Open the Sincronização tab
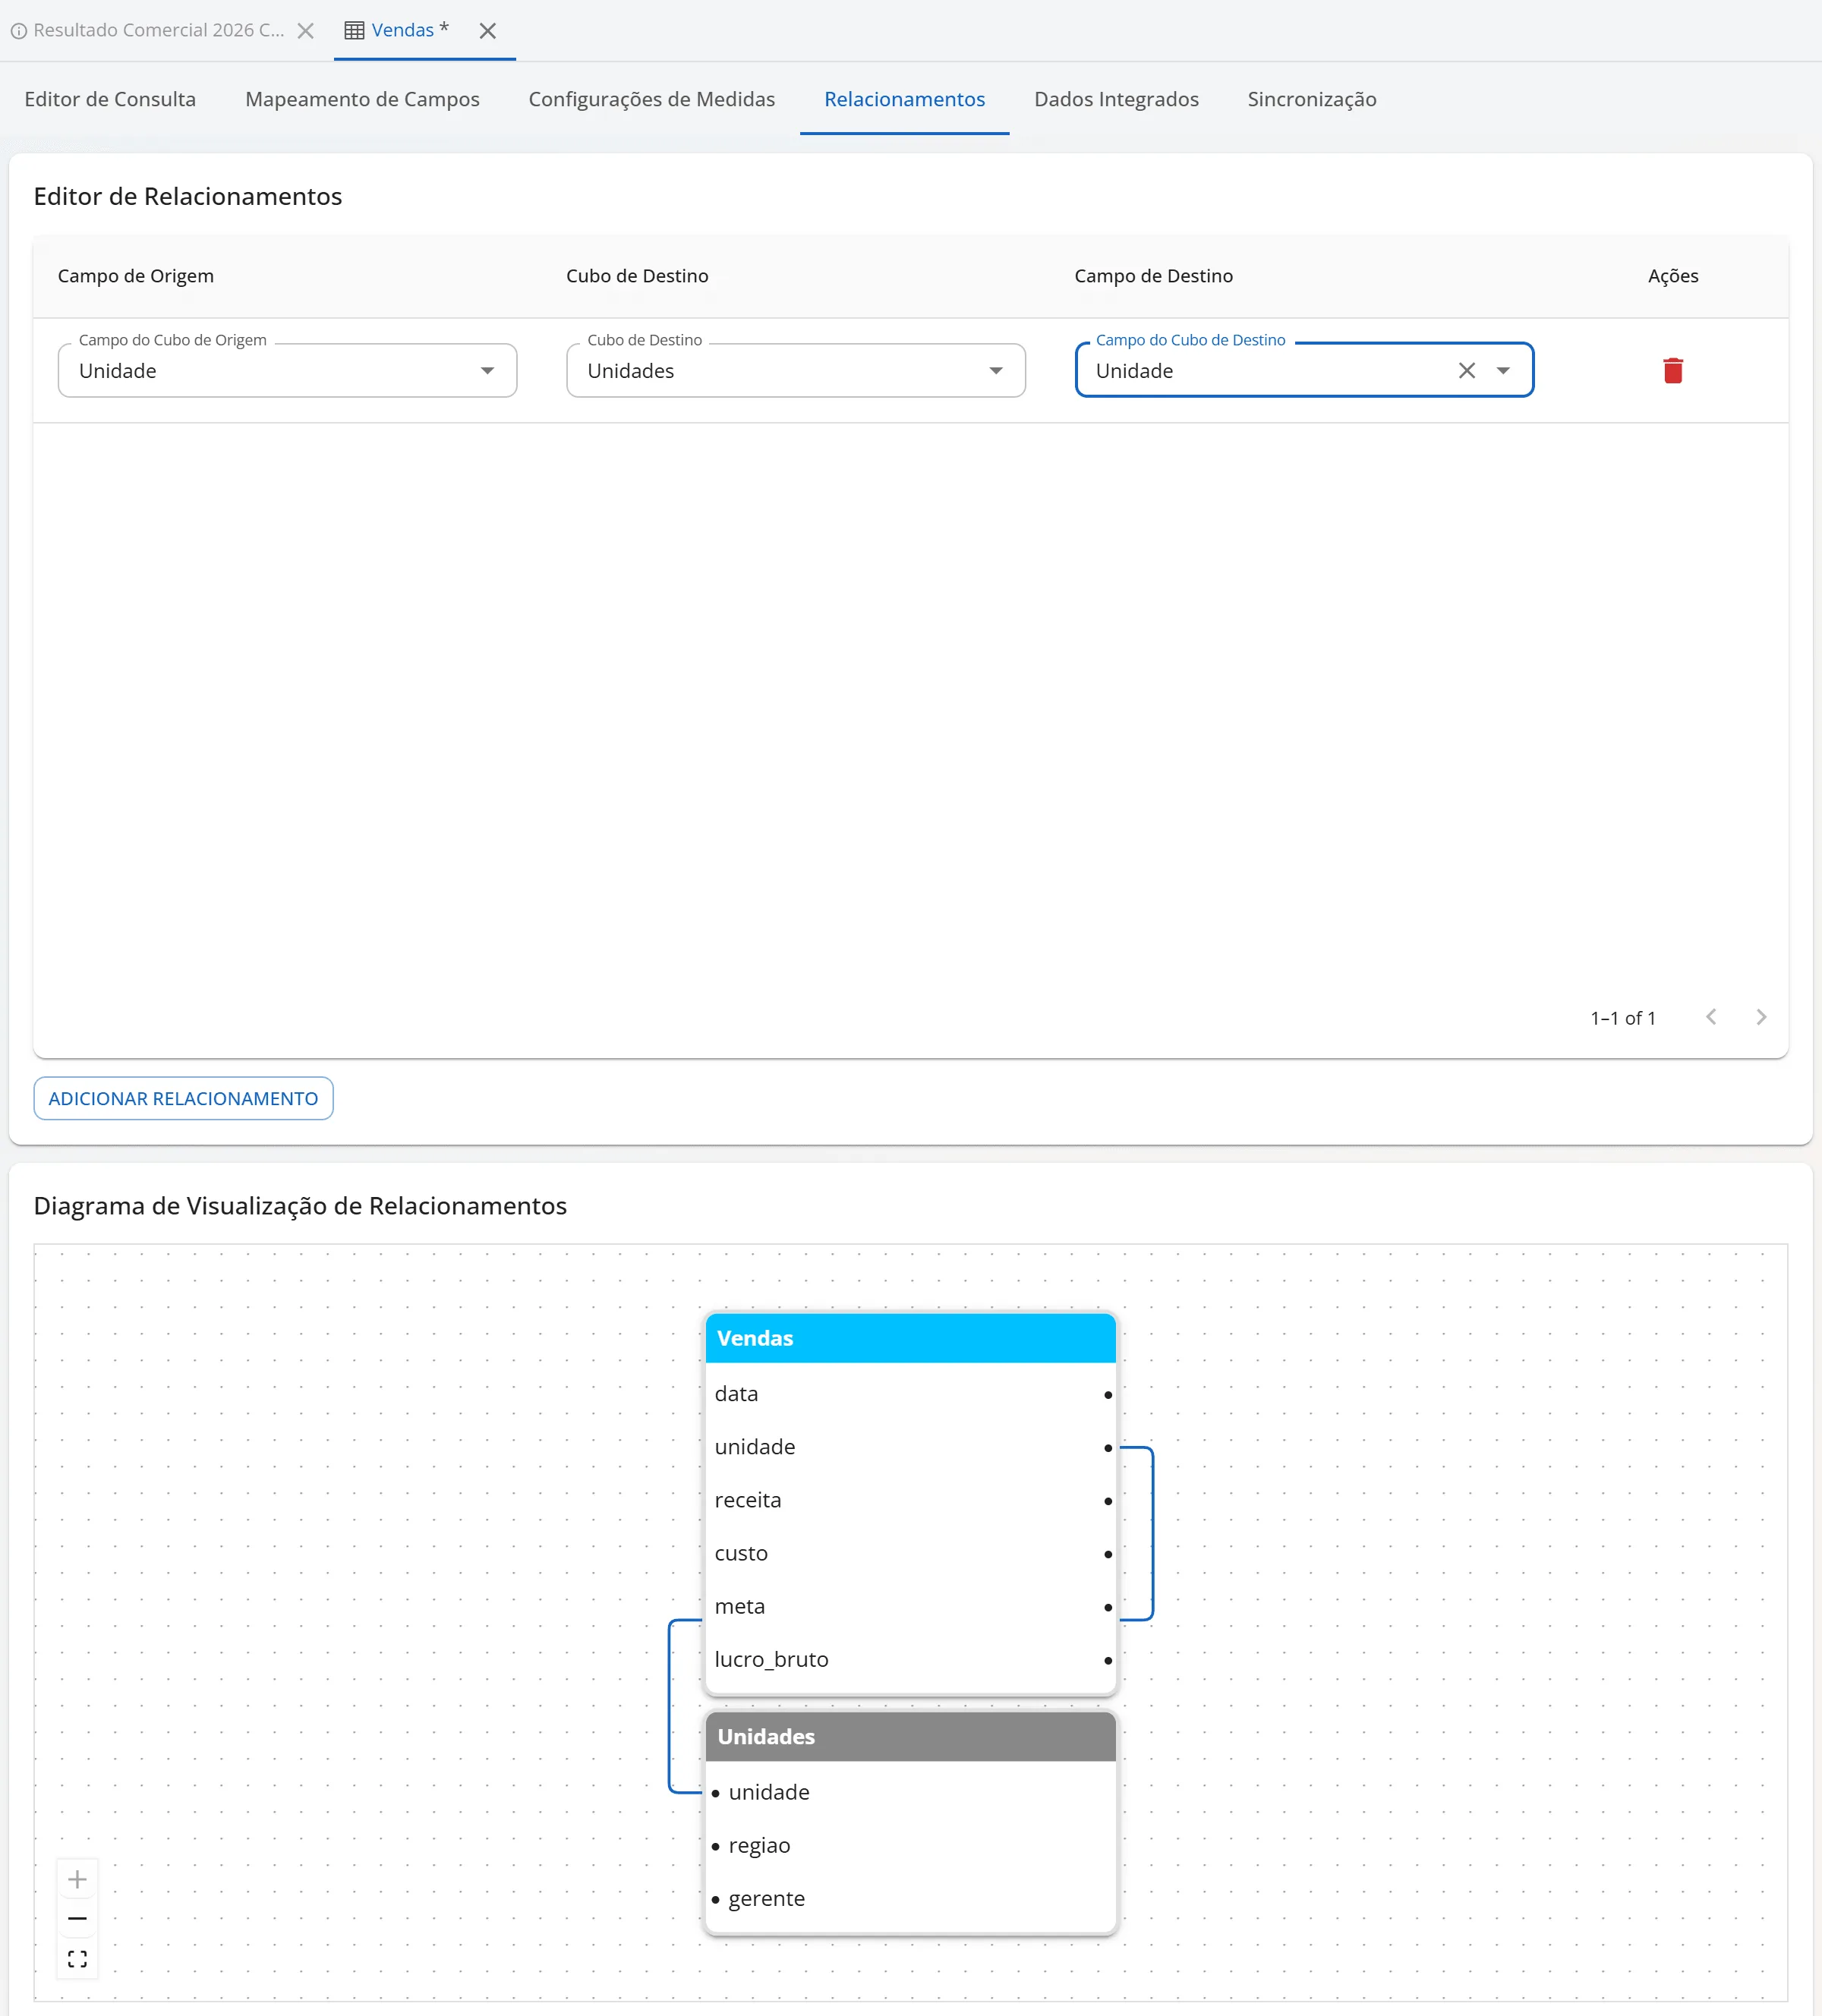This screenshot has height=2016, width=1822. point(1311,99)
